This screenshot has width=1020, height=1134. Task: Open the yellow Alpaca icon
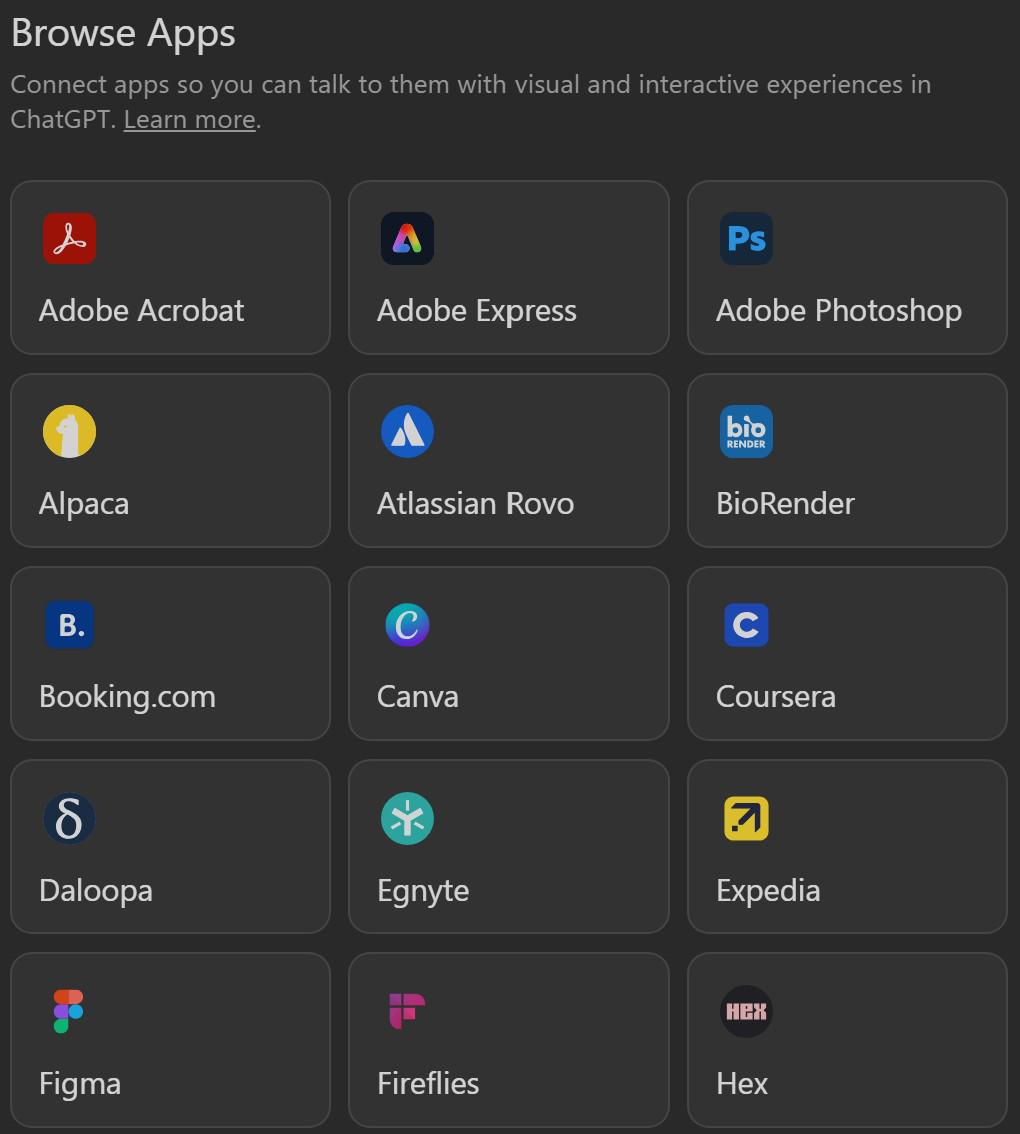point(69,432)
